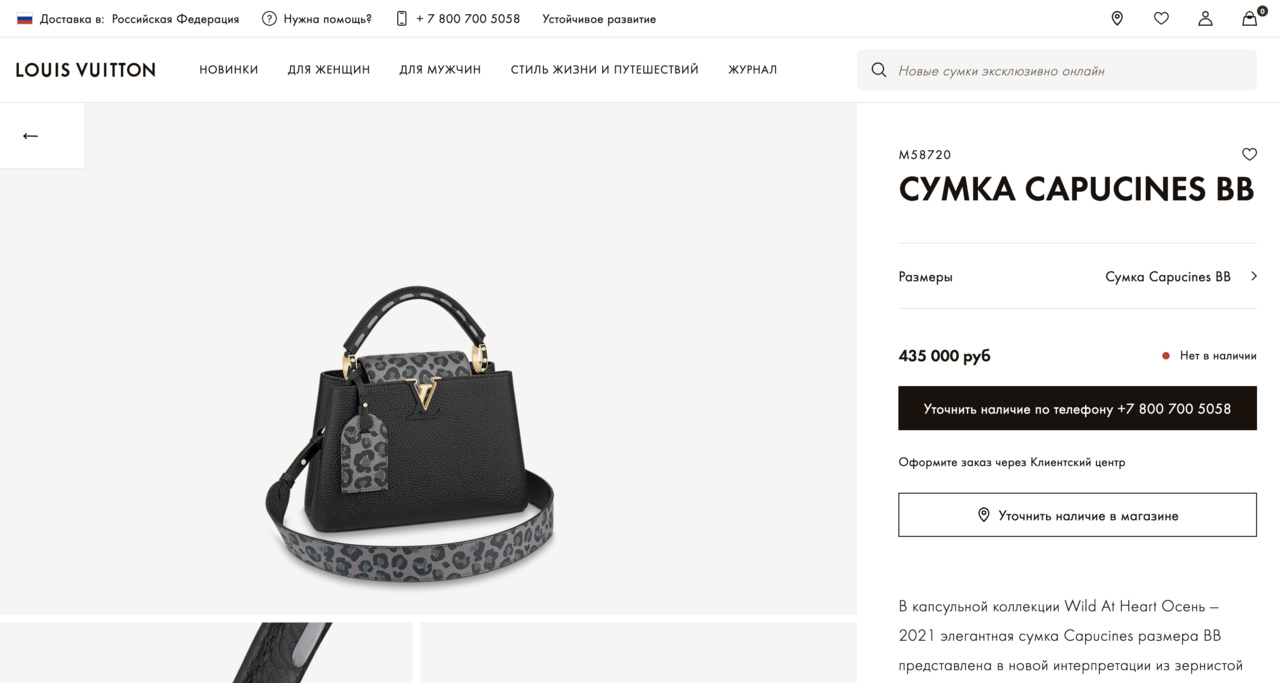Viewport: 1280px width, 683px height.
Task: Open the Устойчивое развитие link
Action: point(599,19)
